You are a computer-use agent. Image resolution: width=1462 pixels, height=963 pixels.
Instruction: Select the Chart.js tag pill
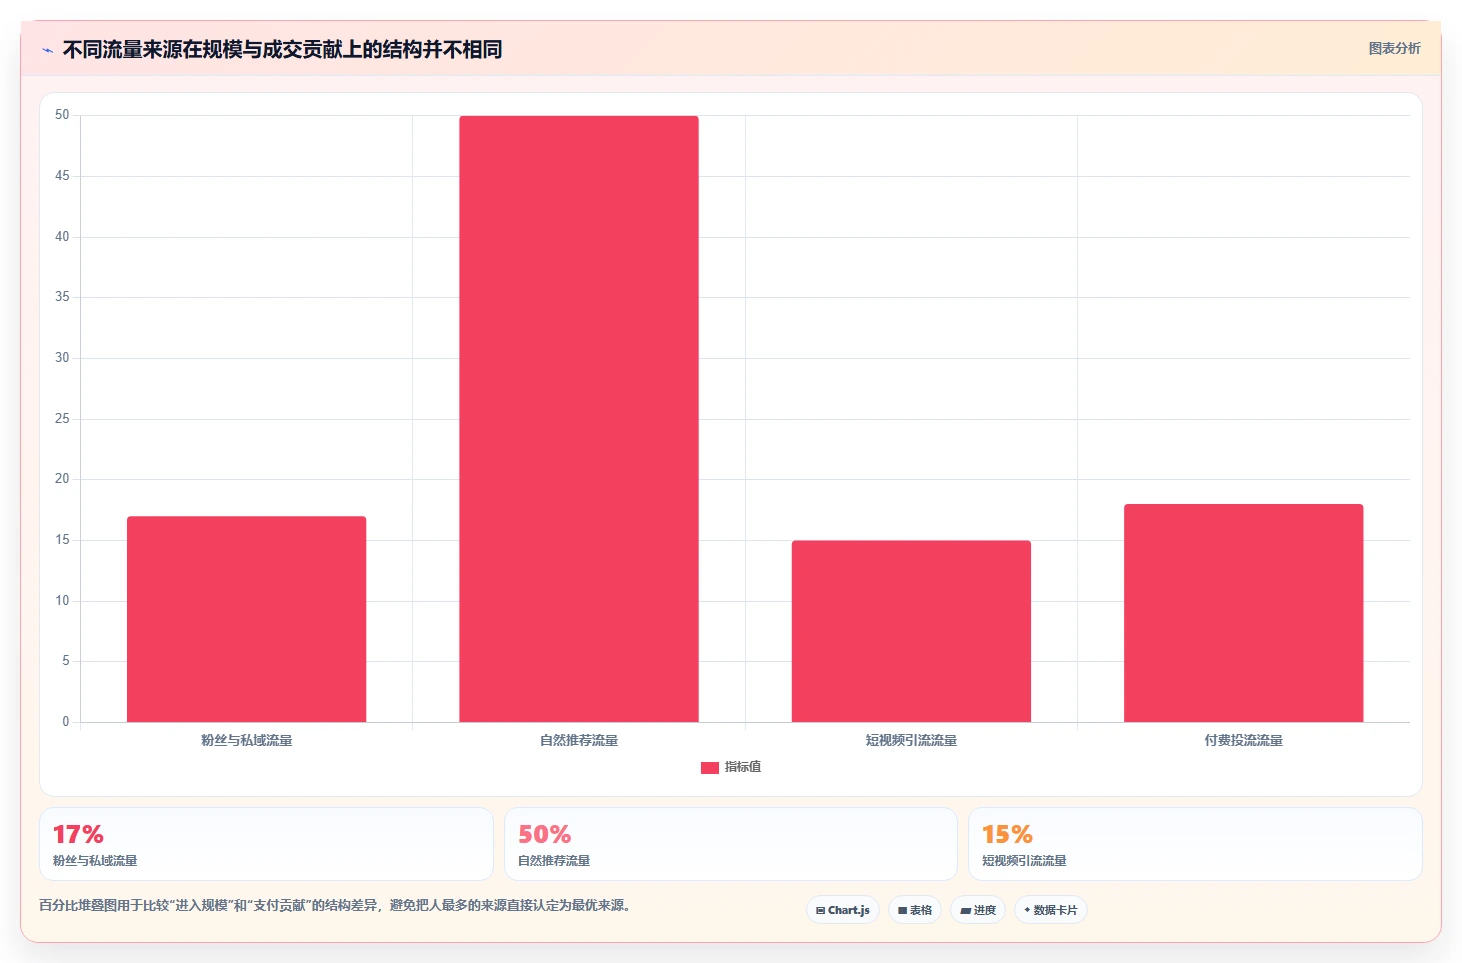842,910
